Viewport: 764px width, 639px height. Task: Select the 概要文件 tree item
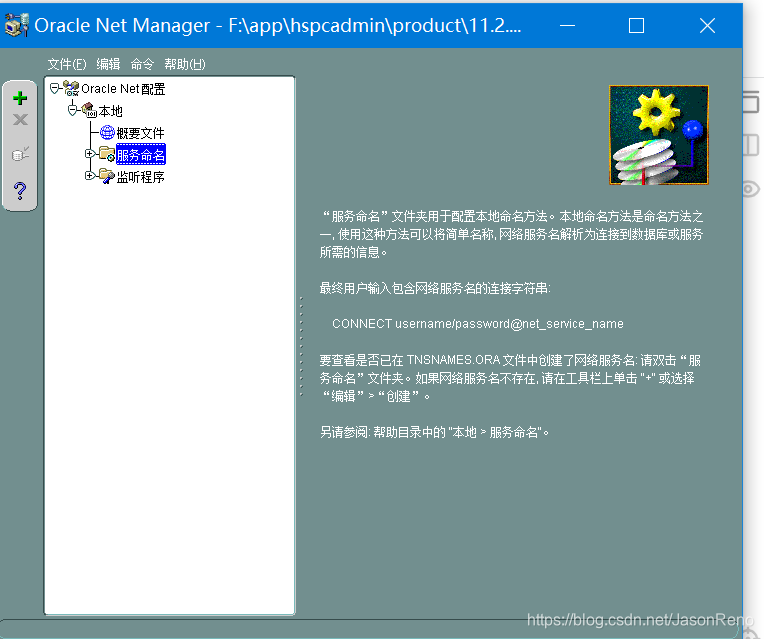[140, 133]
